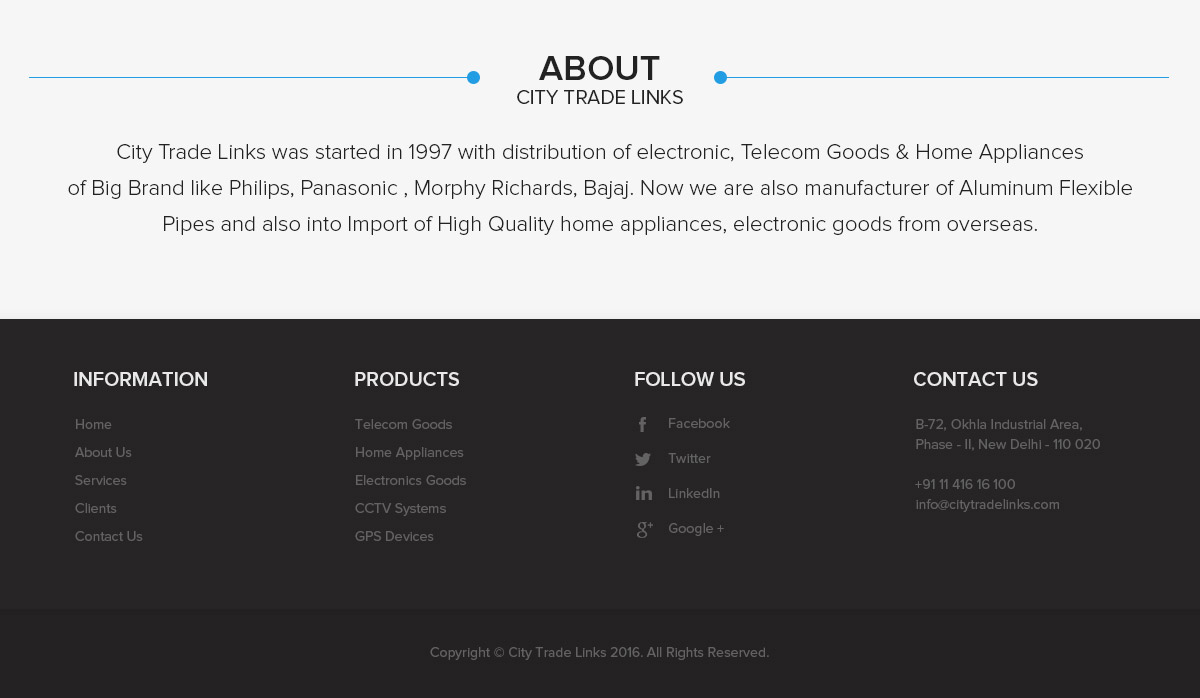Image resolution: width=1200 pixels, height=698 pixels.
Task: Browse Electronics Goods product link
Action: 411,481
